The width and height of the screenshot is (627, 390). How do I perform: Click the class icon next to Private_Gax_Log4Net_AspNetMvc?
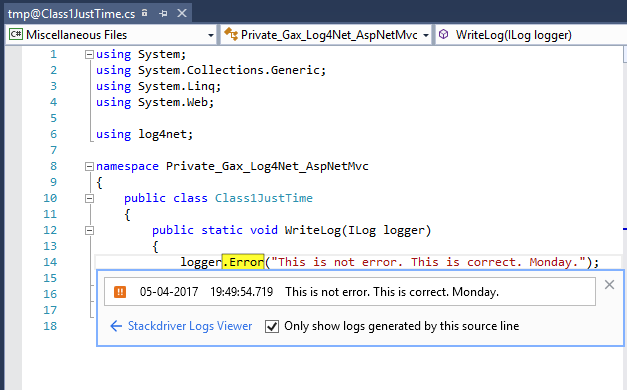point(231,34)
